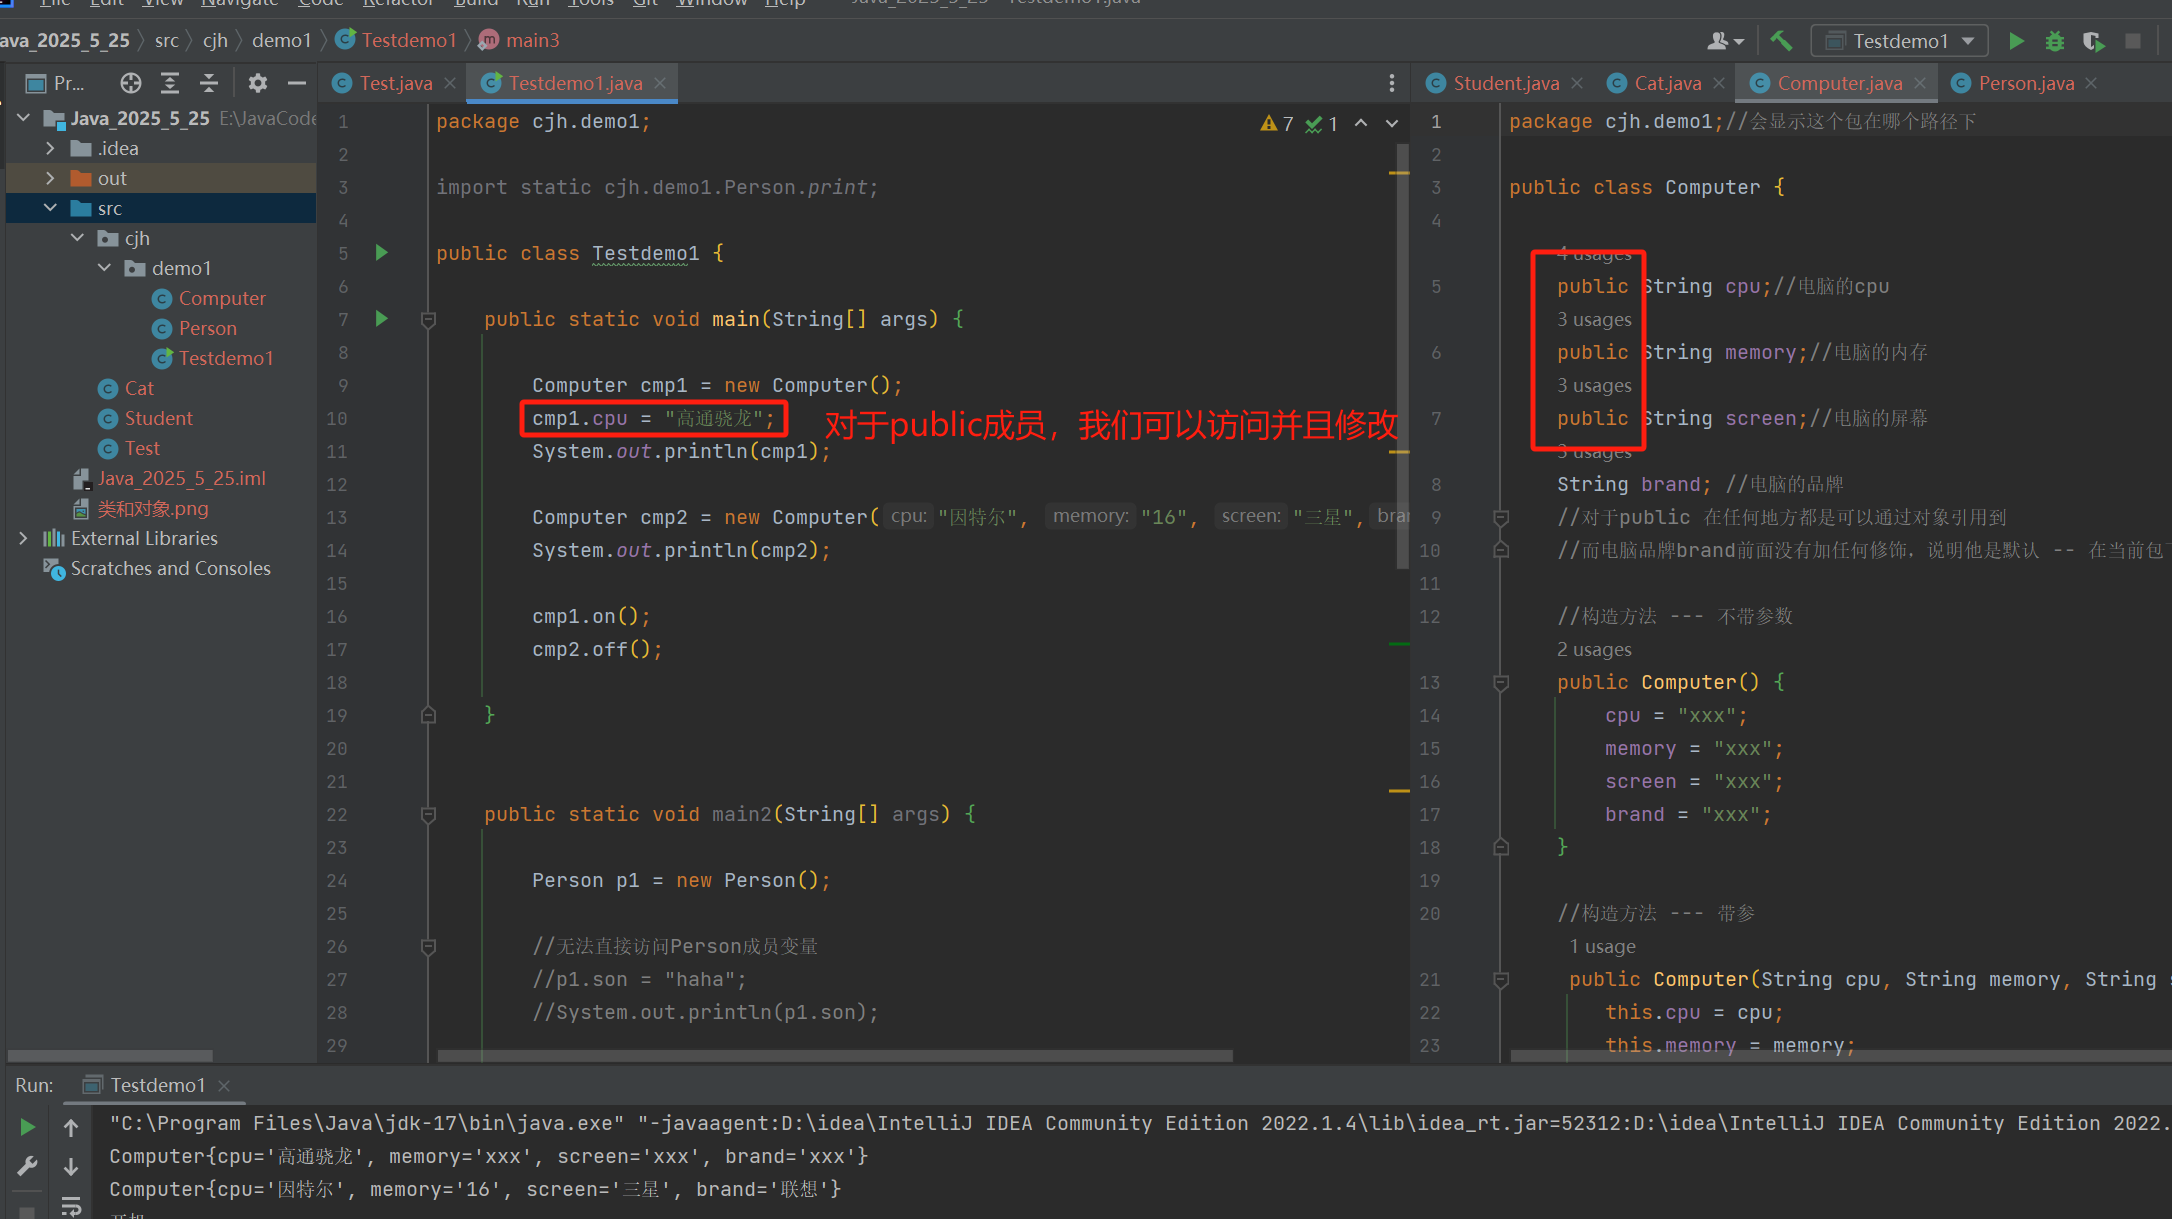
Task: Open the Testdemo1 run configuration dropdown
Action: tap(1899, 41)
